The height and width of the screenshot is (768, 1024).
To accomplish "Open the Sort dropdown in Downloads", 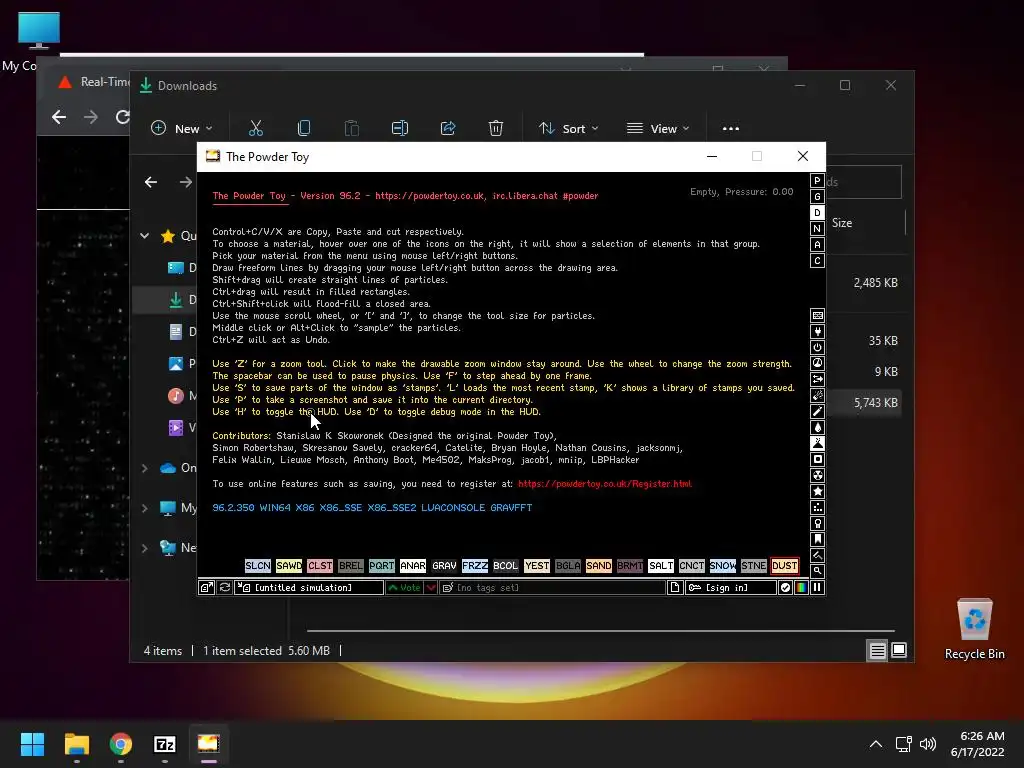I will coord(568,129).
